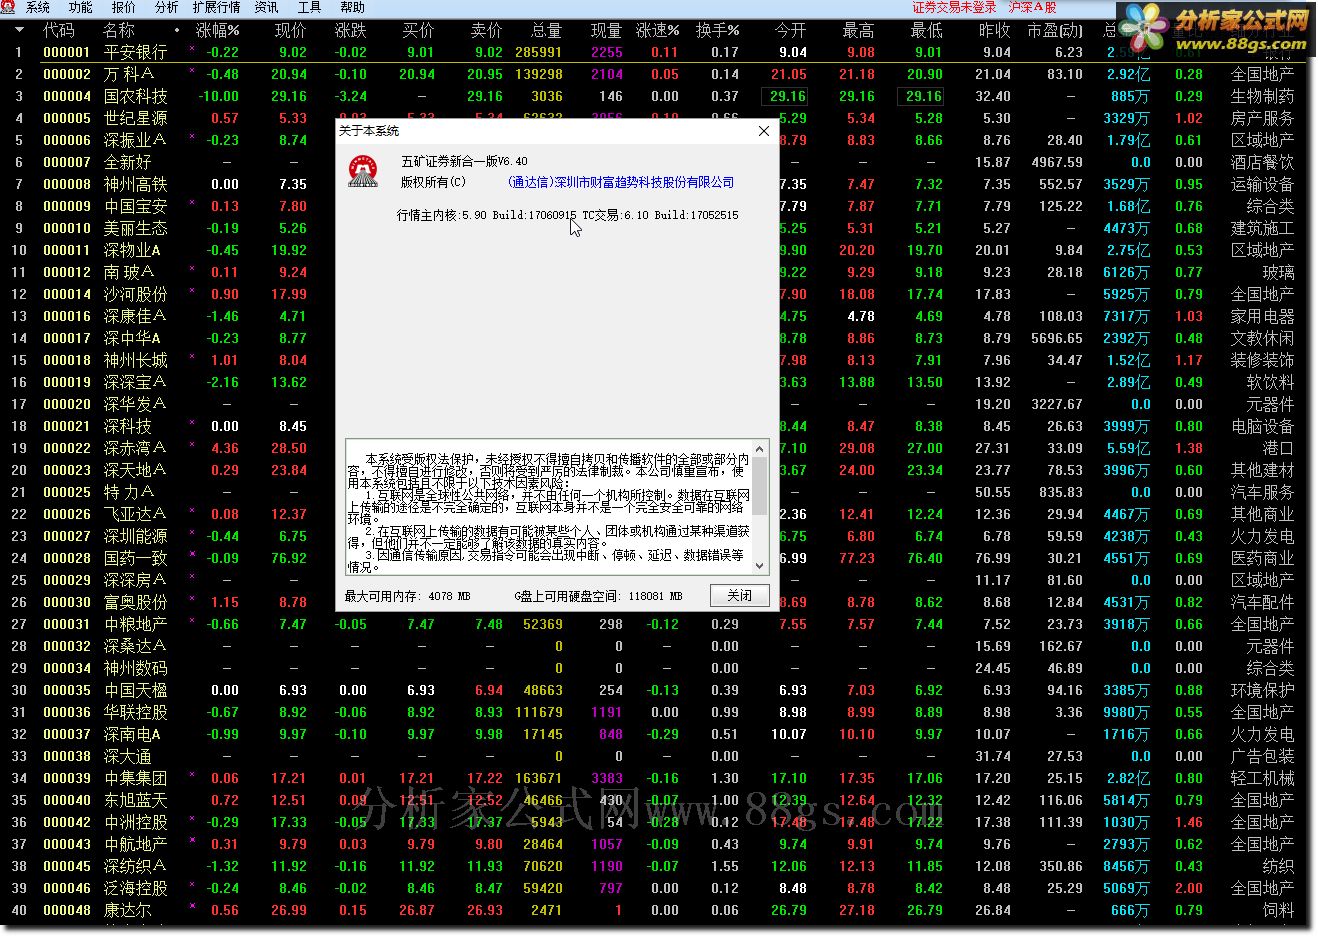1318x936 pixels.
Task: Sort by the 卖价 column header
Action: click(486, 30)
